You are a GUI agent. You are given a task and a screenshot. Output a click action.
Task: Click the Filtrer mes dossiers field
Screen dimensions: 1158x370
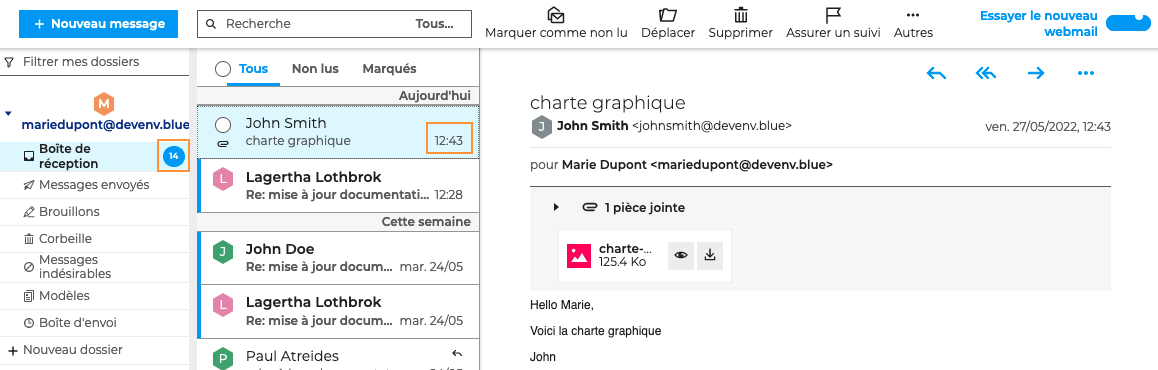(96, 62)
